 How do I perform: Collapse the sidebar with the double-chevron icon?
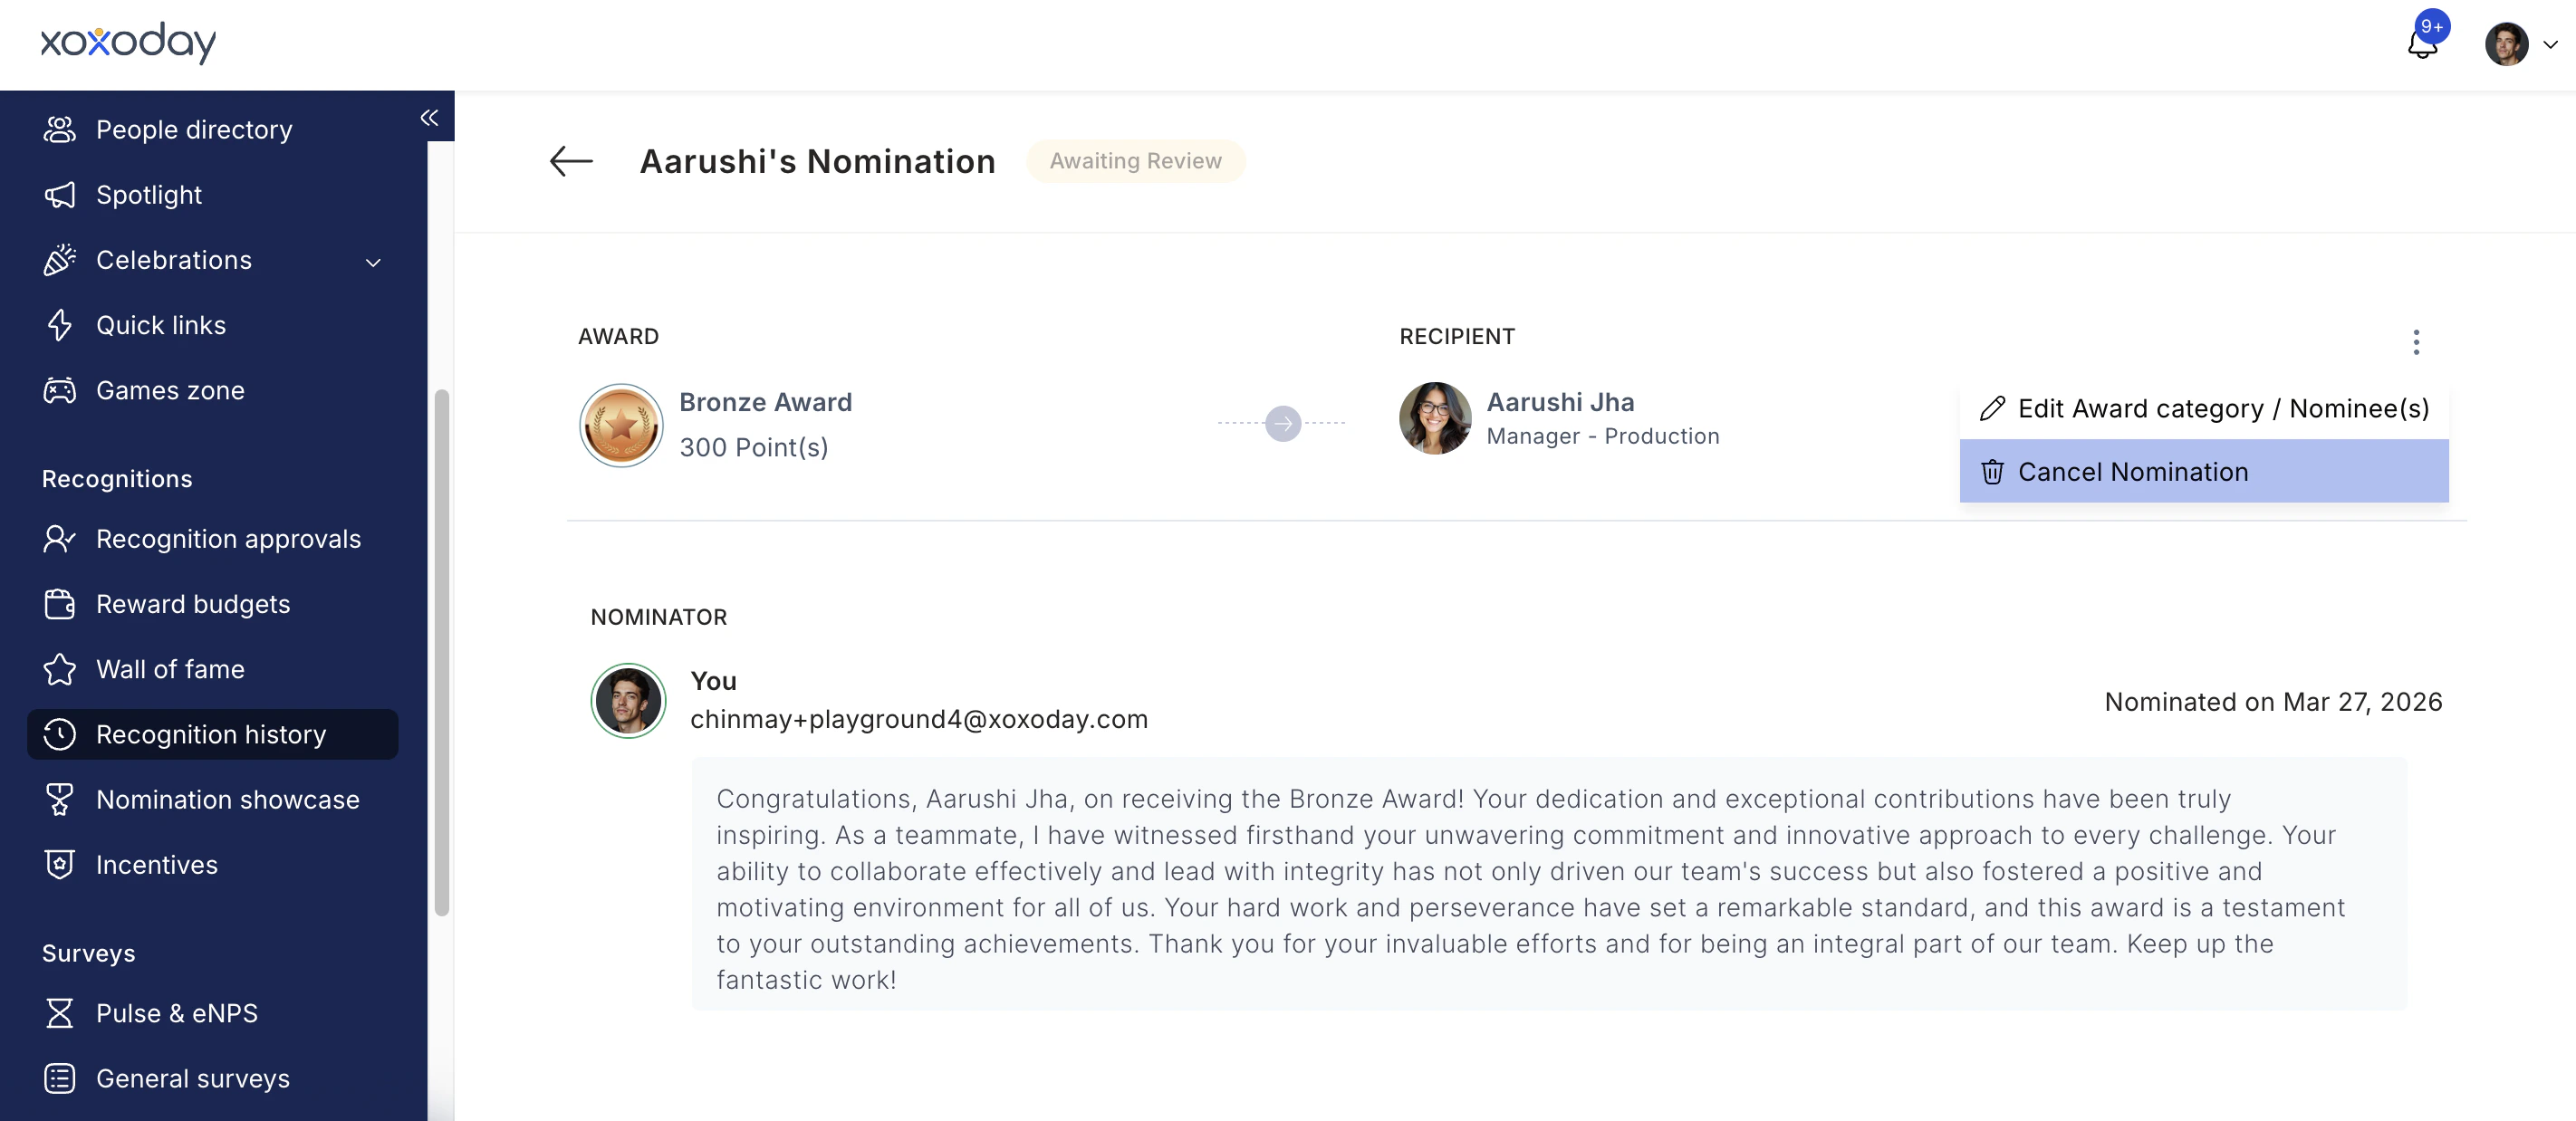429,118
